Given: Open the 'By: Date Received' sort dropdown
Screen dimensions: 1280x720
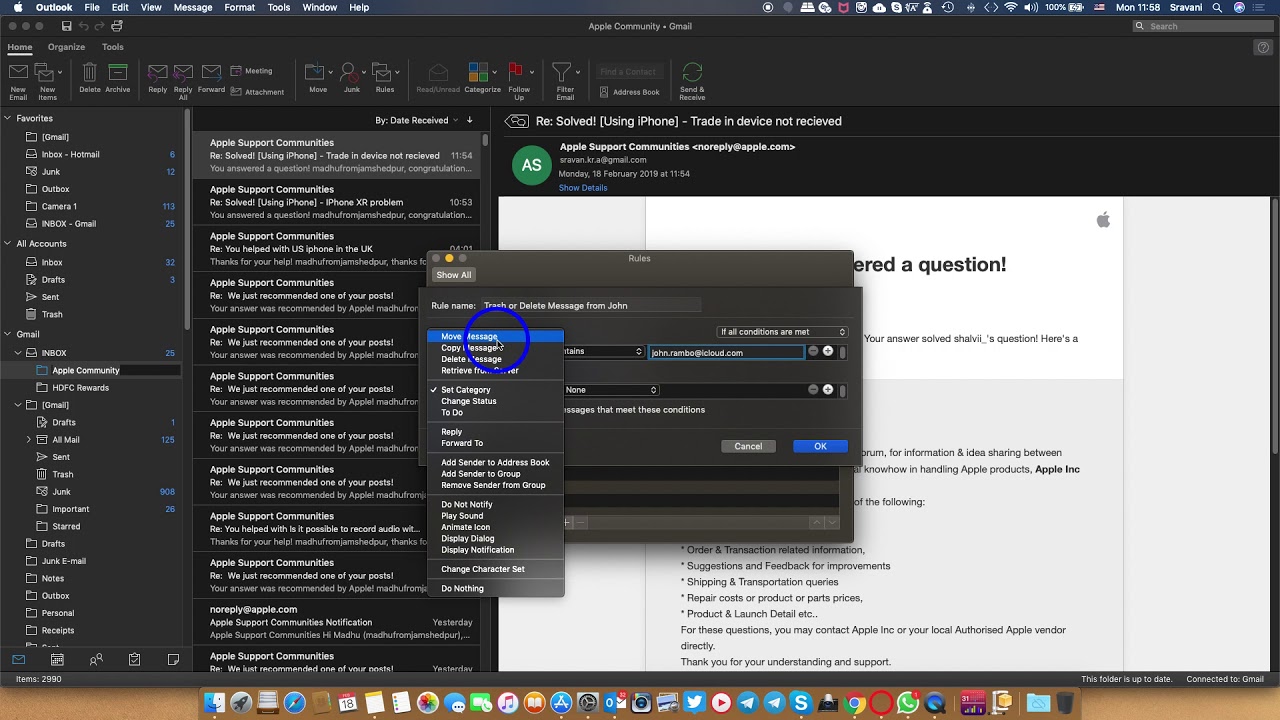Looking at the screenshot, I should point(417,120).
